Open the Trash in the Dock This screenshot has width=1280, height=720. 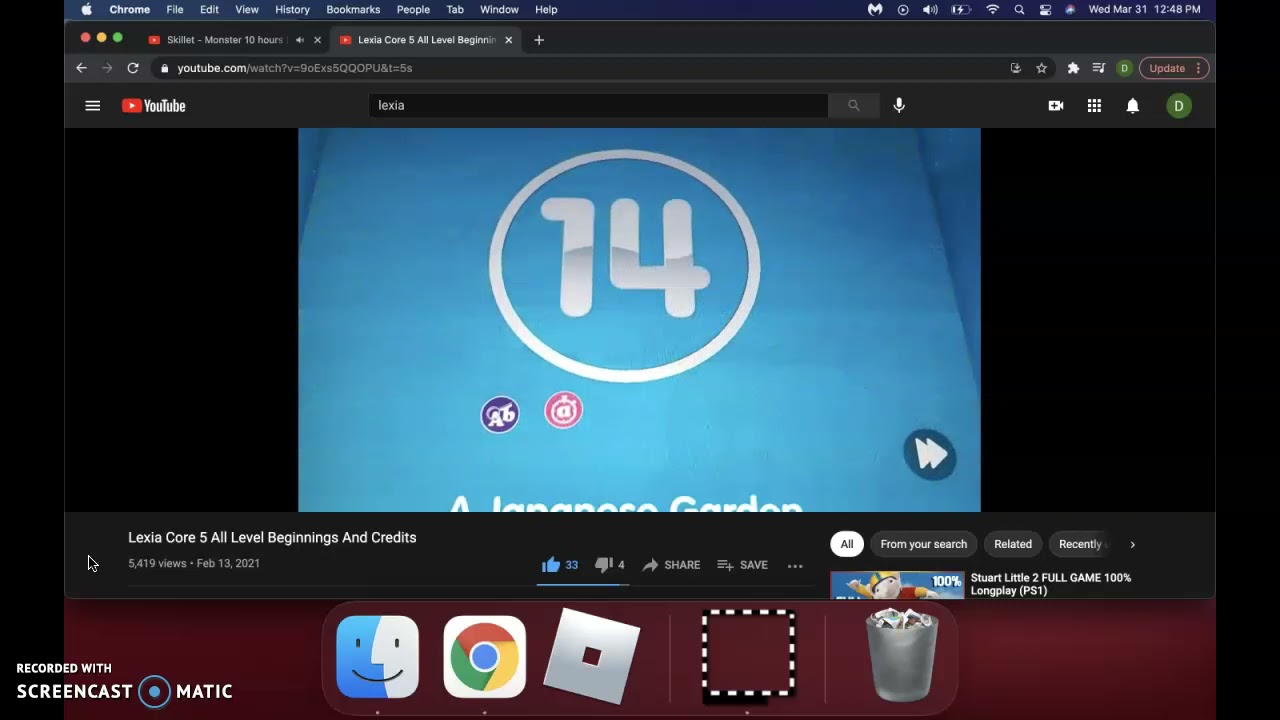pos(902,655)
